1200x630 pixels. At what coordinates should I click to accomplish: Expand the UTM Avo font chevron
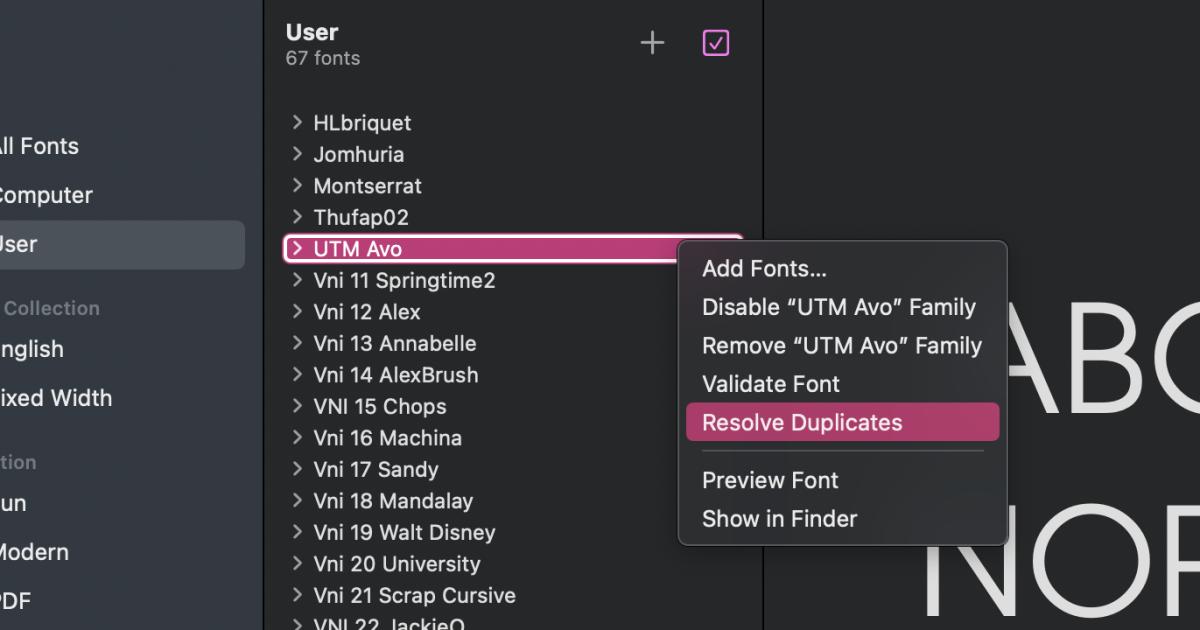point(297,248)
